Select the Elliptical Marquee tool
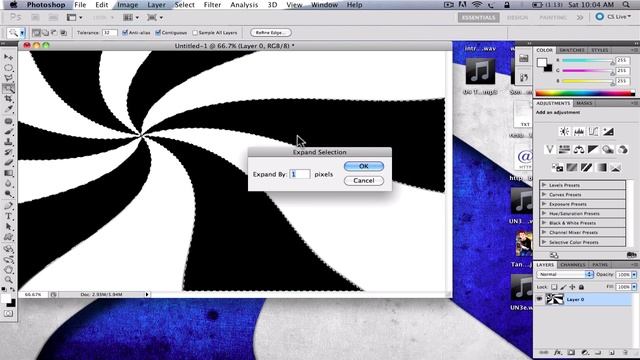The image size is (640, 360). tap(8, 68)
